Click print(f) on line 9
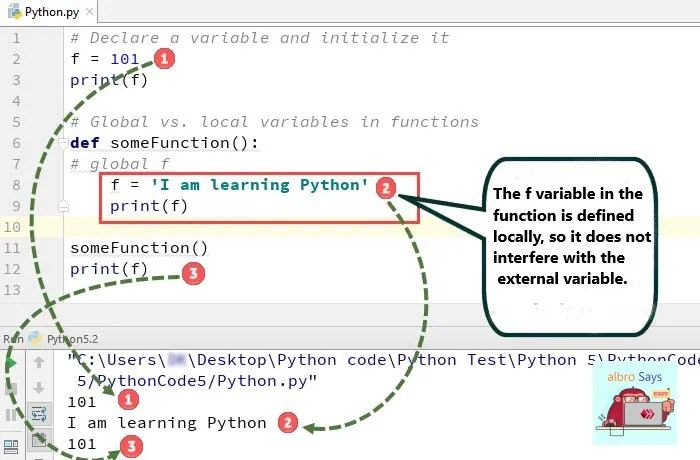The width and height of the screenshot is (700, 460). tap(149, 206)
